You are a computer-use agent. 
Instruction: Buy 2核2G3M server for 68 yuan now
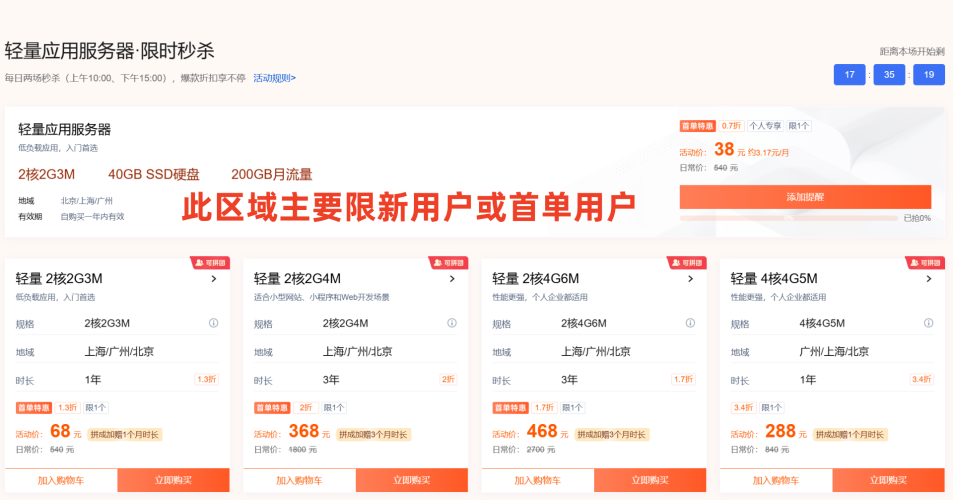[x=173, y=480]
